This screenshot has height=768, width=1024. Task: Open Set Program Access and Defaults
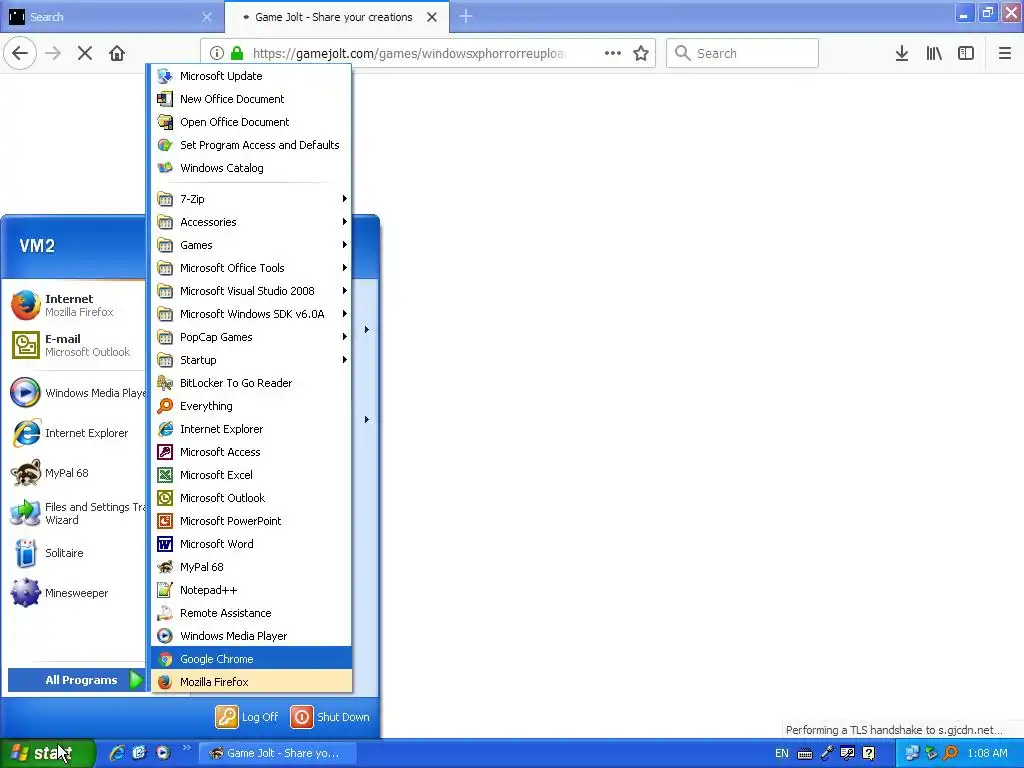coord(251,145)
